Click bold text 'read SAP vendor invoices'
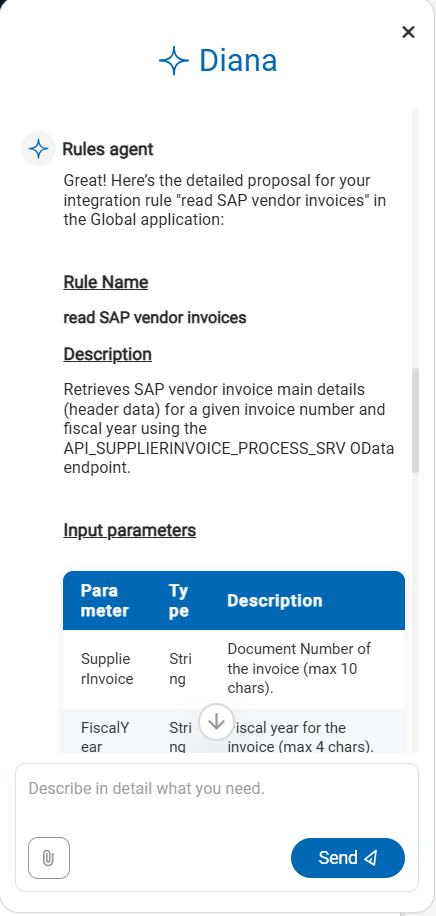Viewport: 436px width, 916px height. 155,318
